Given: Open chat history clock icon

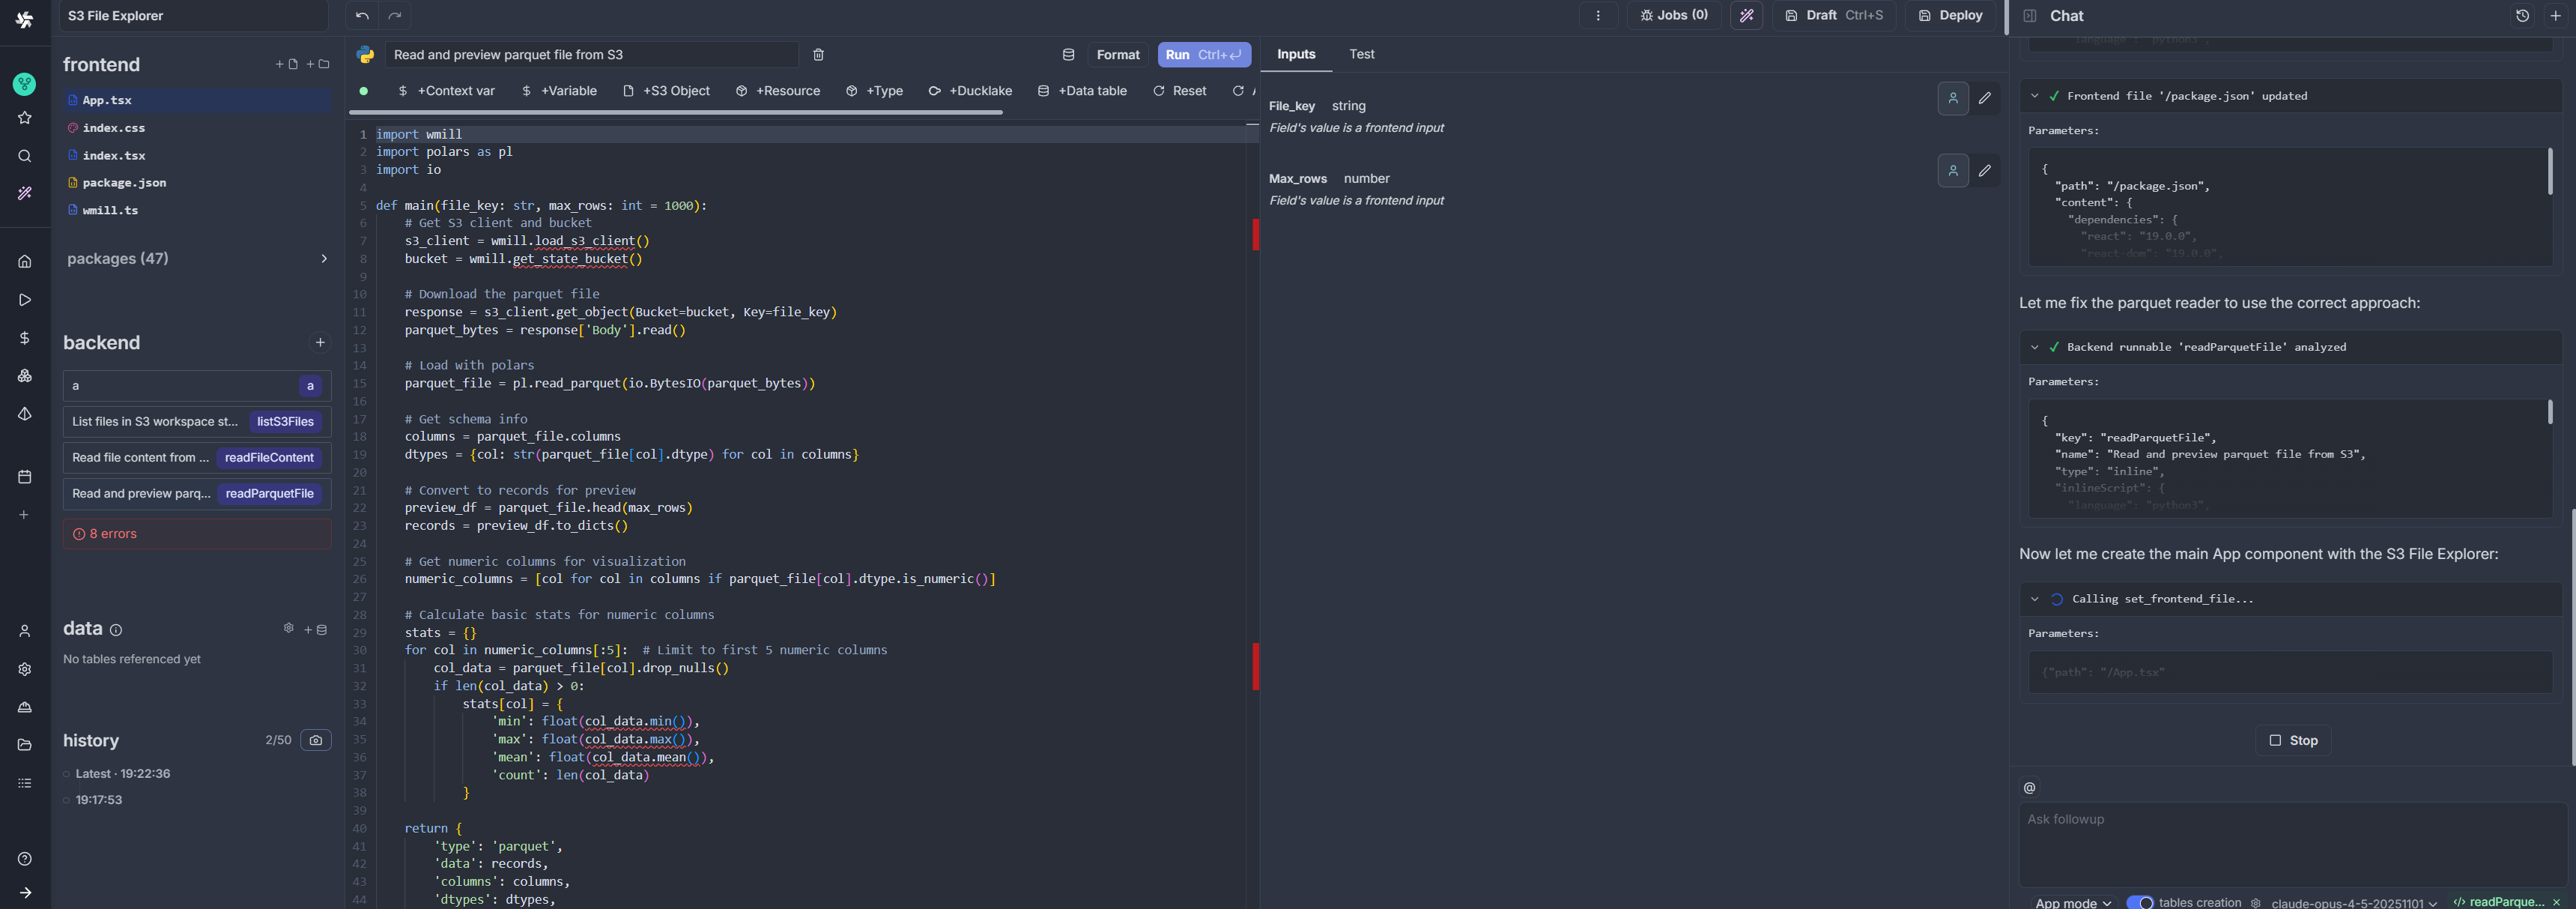Looking at the screenshot, I should 2522,16.
